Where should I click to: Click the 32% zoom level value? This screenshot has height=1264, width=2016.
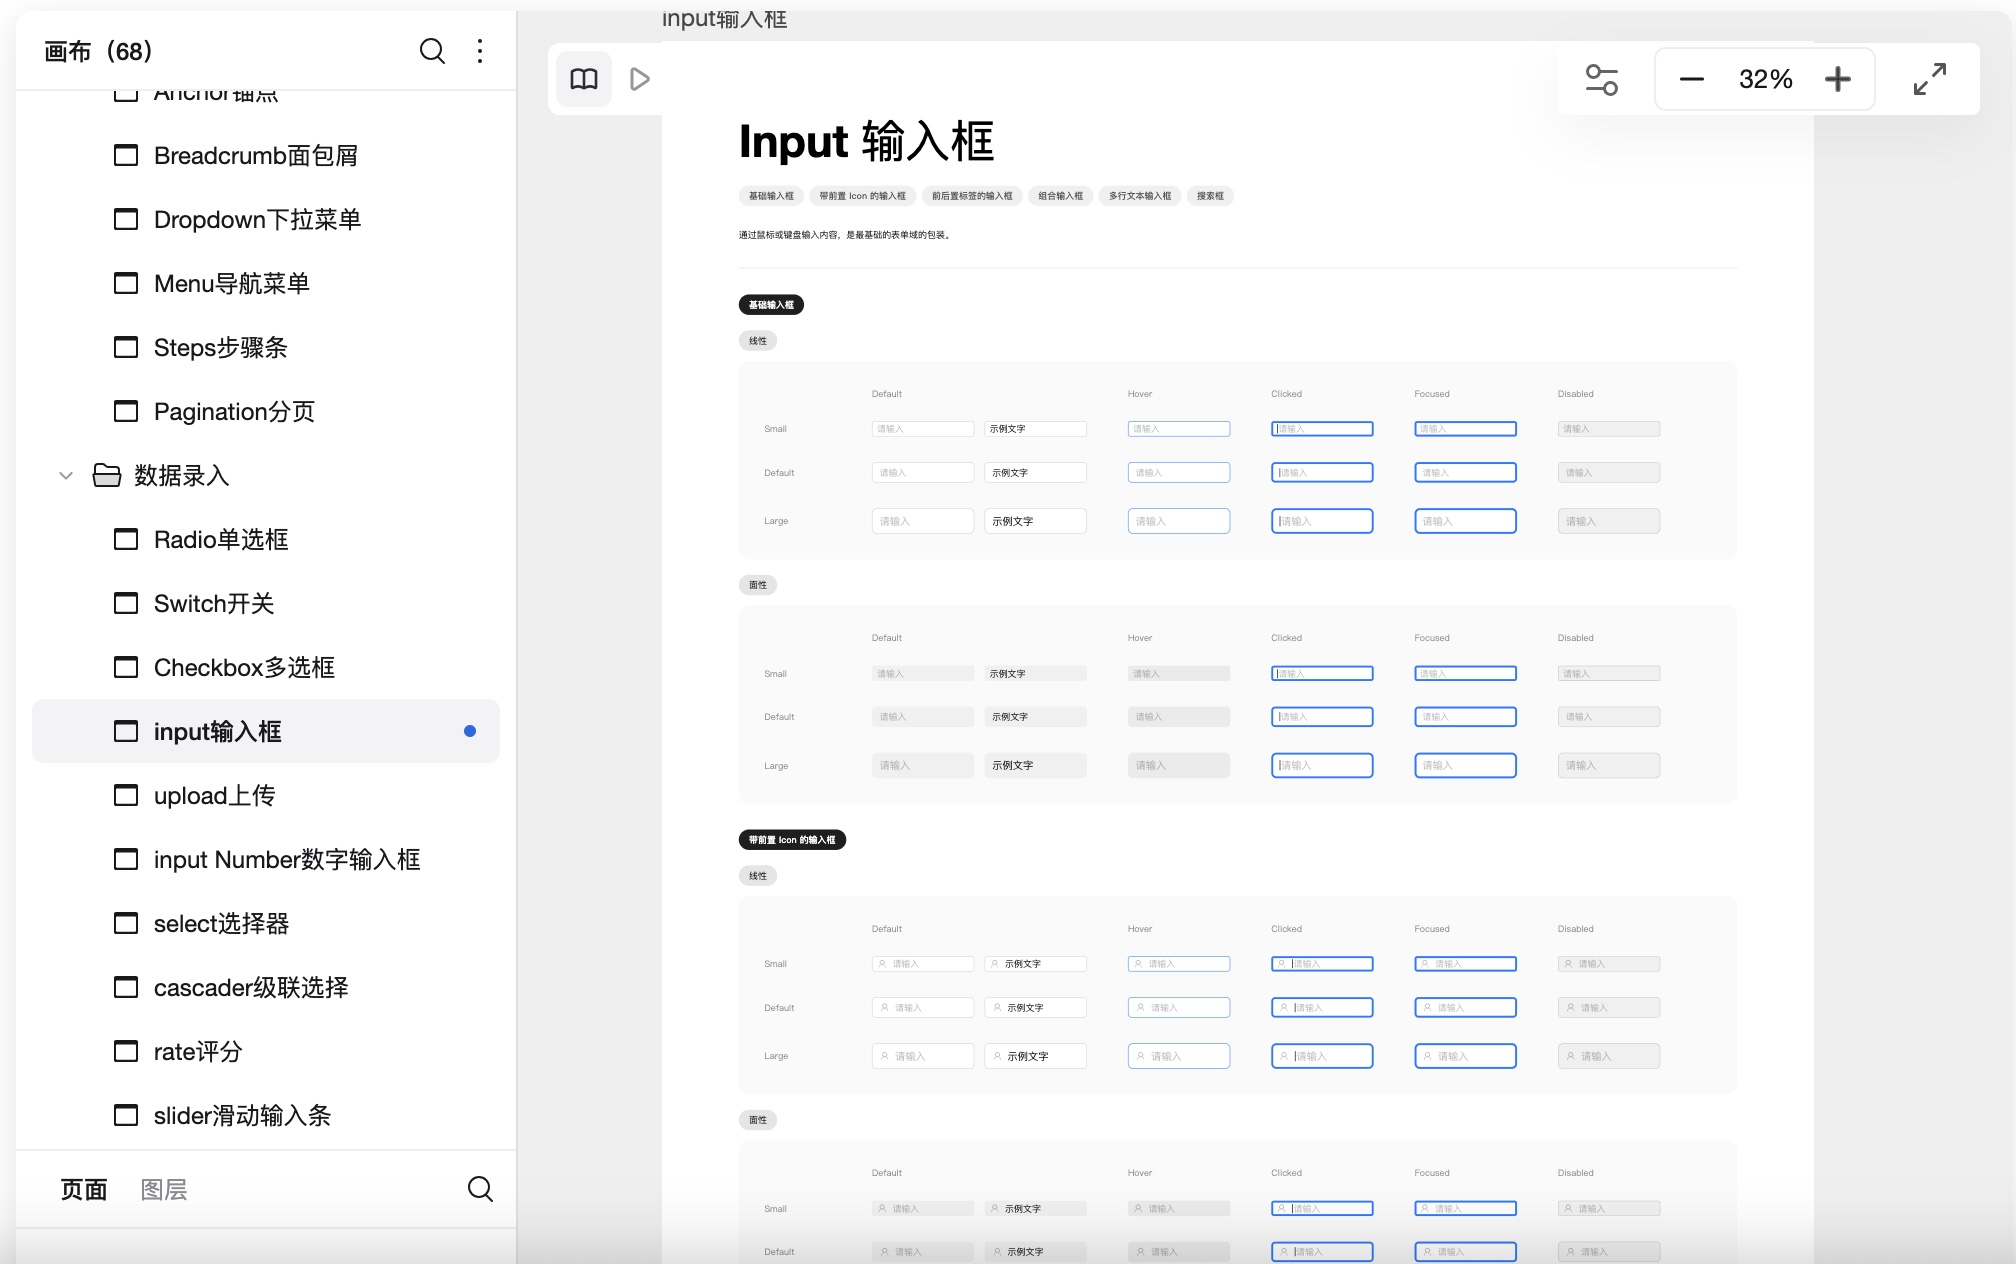click(1765, 79)
